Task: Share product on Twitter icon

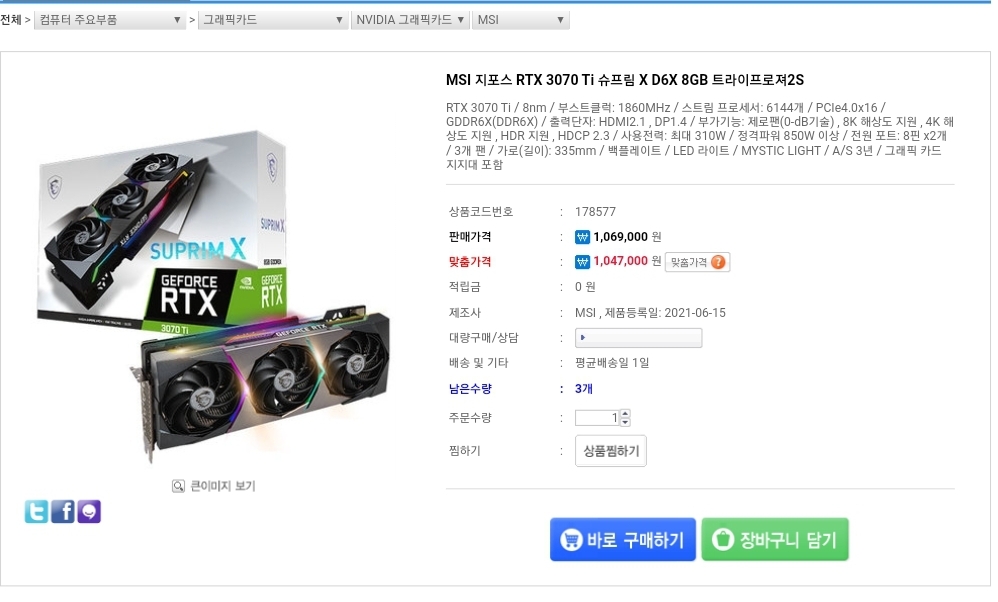Action: pyautogui.click(x=36, y=513)
